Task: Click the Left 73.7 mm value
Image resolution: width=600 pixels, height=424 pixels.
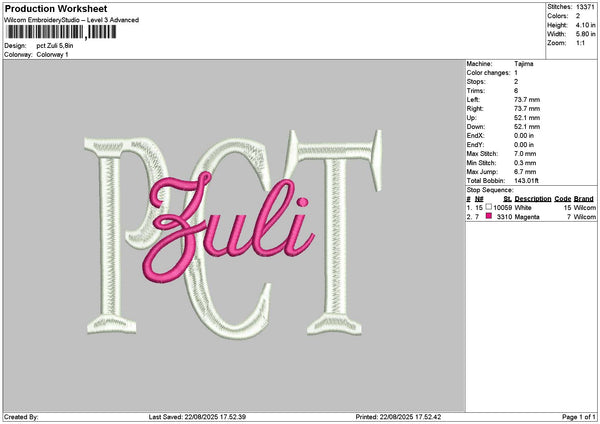Action: pyautogui.click(x=527, y=99)
